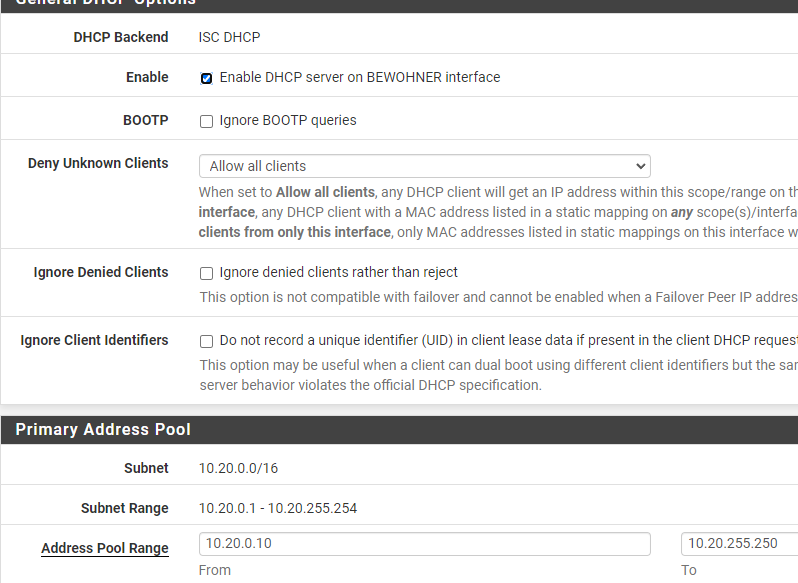Viewport: 798px width, 583px height.
Task: Click the Deny Unknown Clients field label
Action: pos(98,163)
